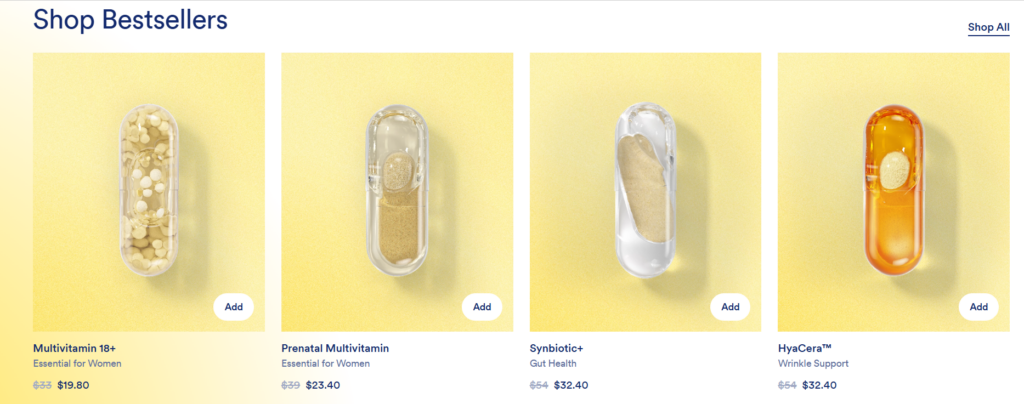The width and height of the screenshot is (1024, 404).
Task: Click the $19.80 sale price
Action: click(x=74, y=385)
